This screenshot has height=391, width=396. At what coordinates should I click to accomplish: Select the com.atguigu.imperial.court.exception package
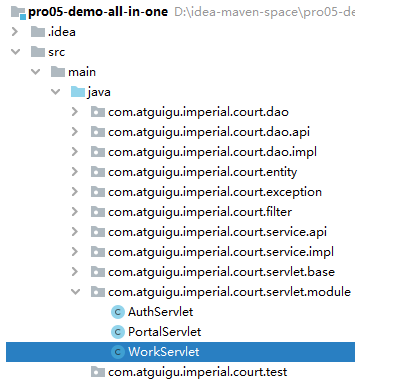[x=215, y=192]
